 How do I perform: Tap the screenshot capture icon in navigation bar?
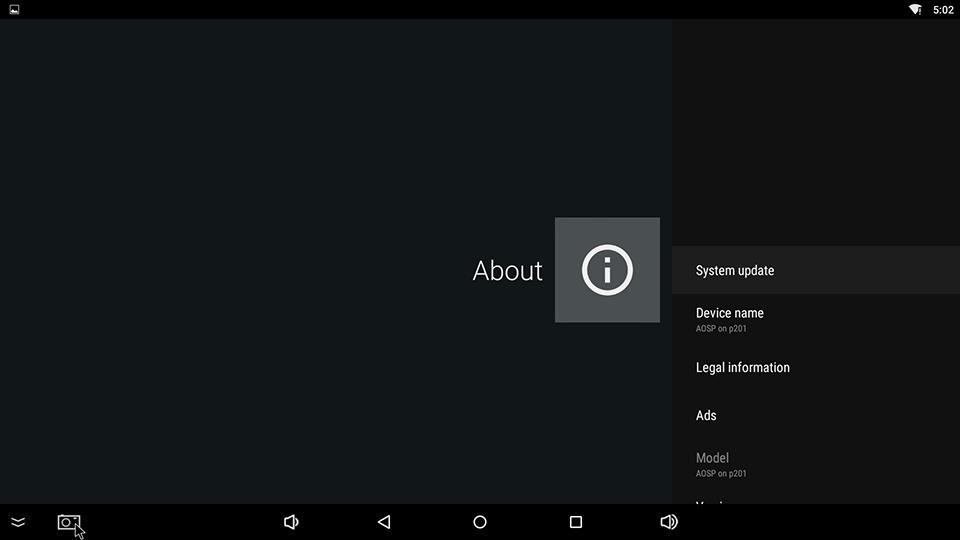tap(68, 522)
